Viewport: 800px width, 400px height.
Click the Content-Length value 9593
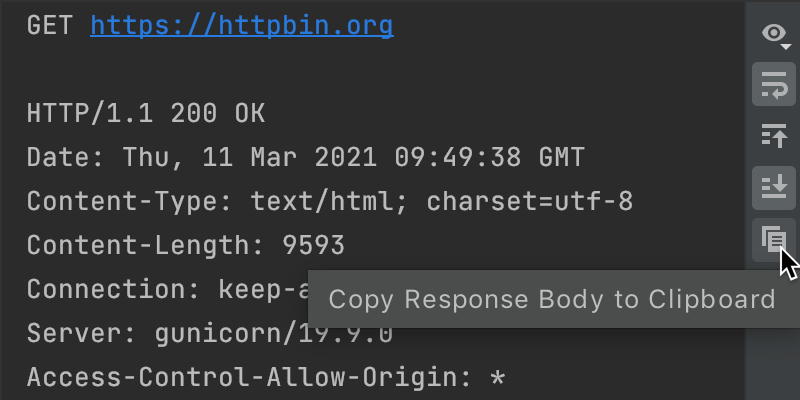[314, 245]
